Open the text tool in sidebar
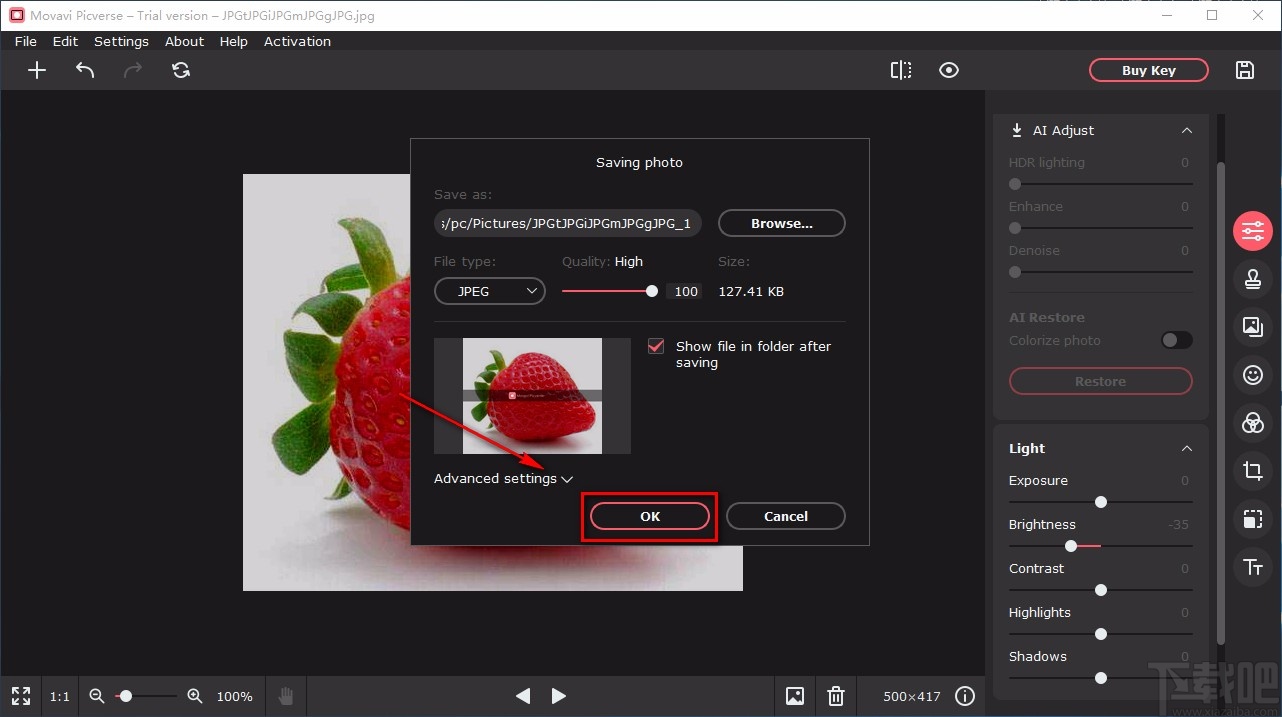Screen dimensions: 1282x717 pyautogui.click(x=1253, y=567)
